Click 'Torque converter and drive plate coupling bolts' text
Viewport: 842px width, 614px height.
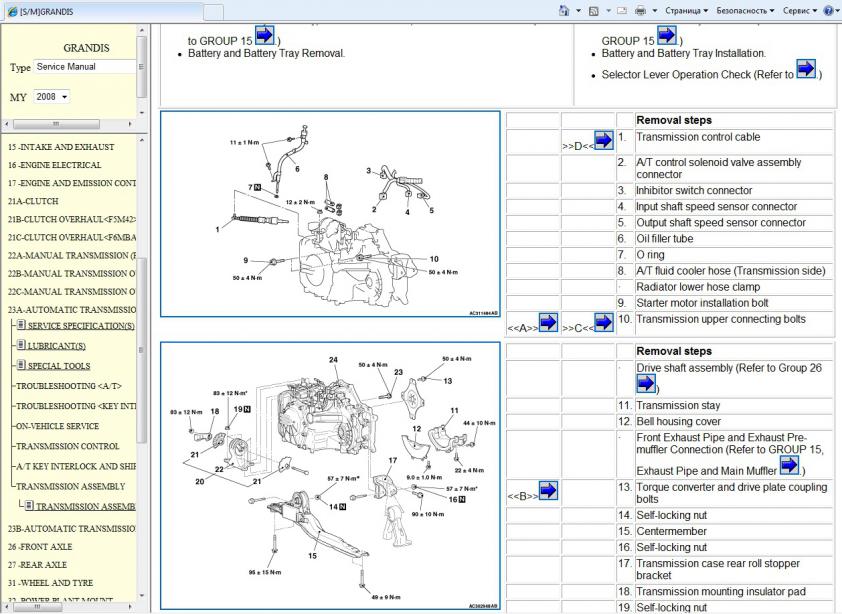click(x=731, y=493)
